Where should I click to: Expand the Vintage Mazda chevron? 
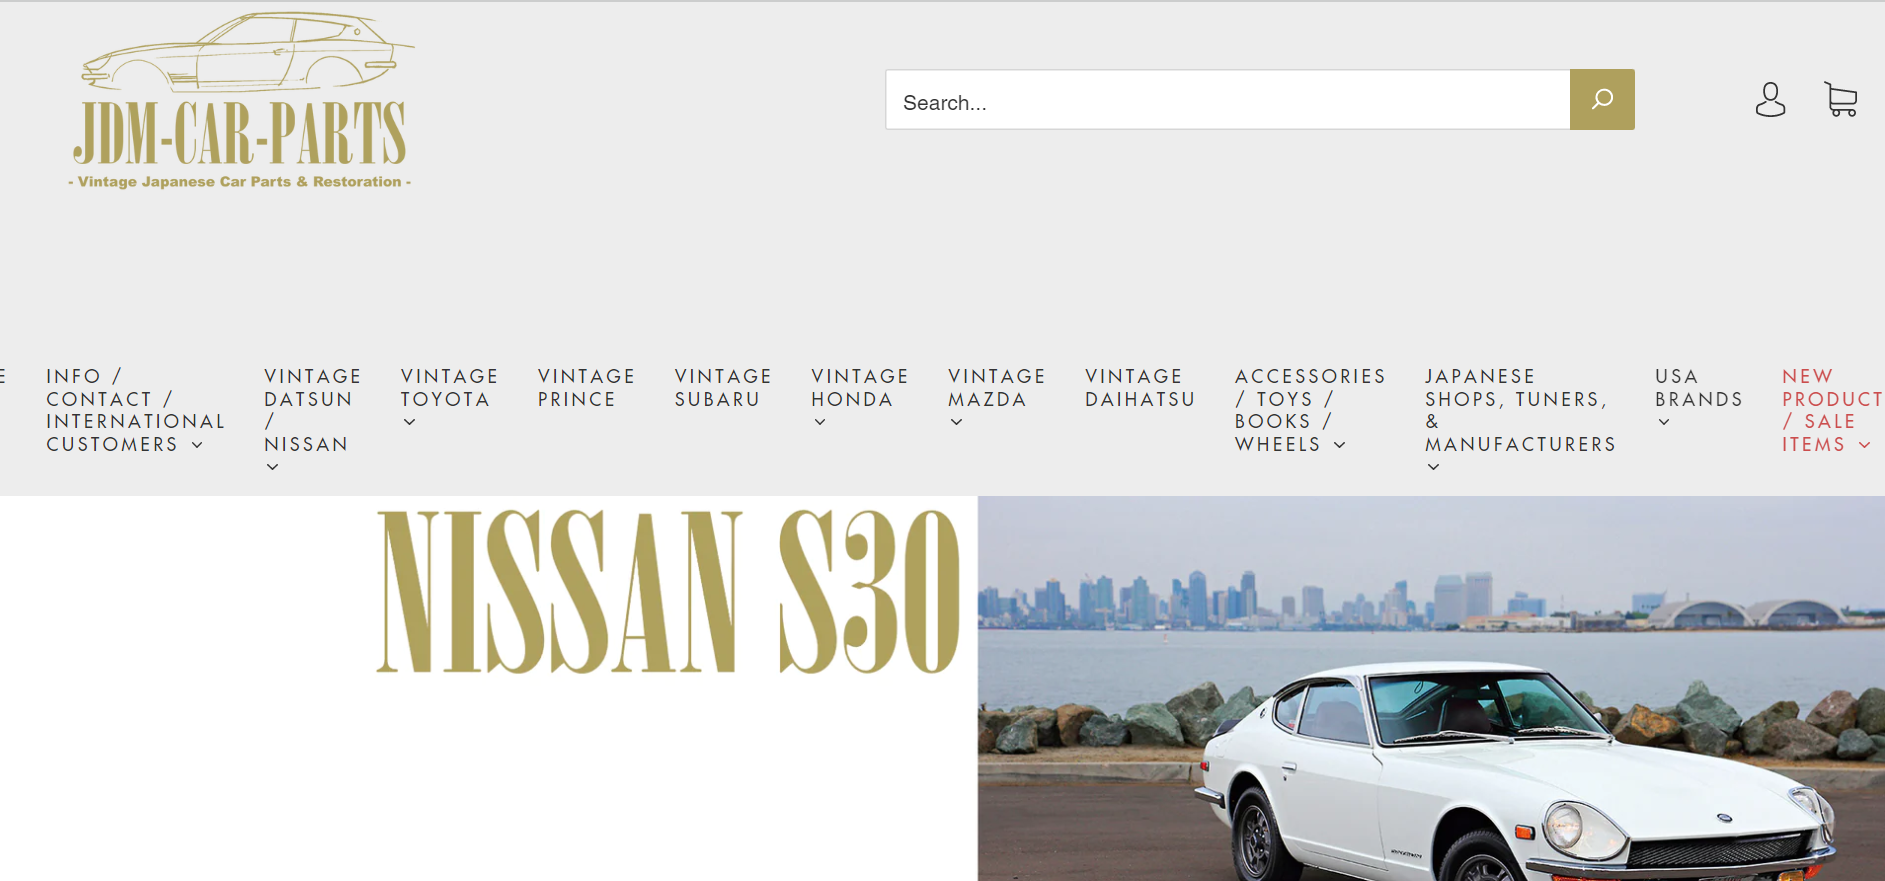957,422
